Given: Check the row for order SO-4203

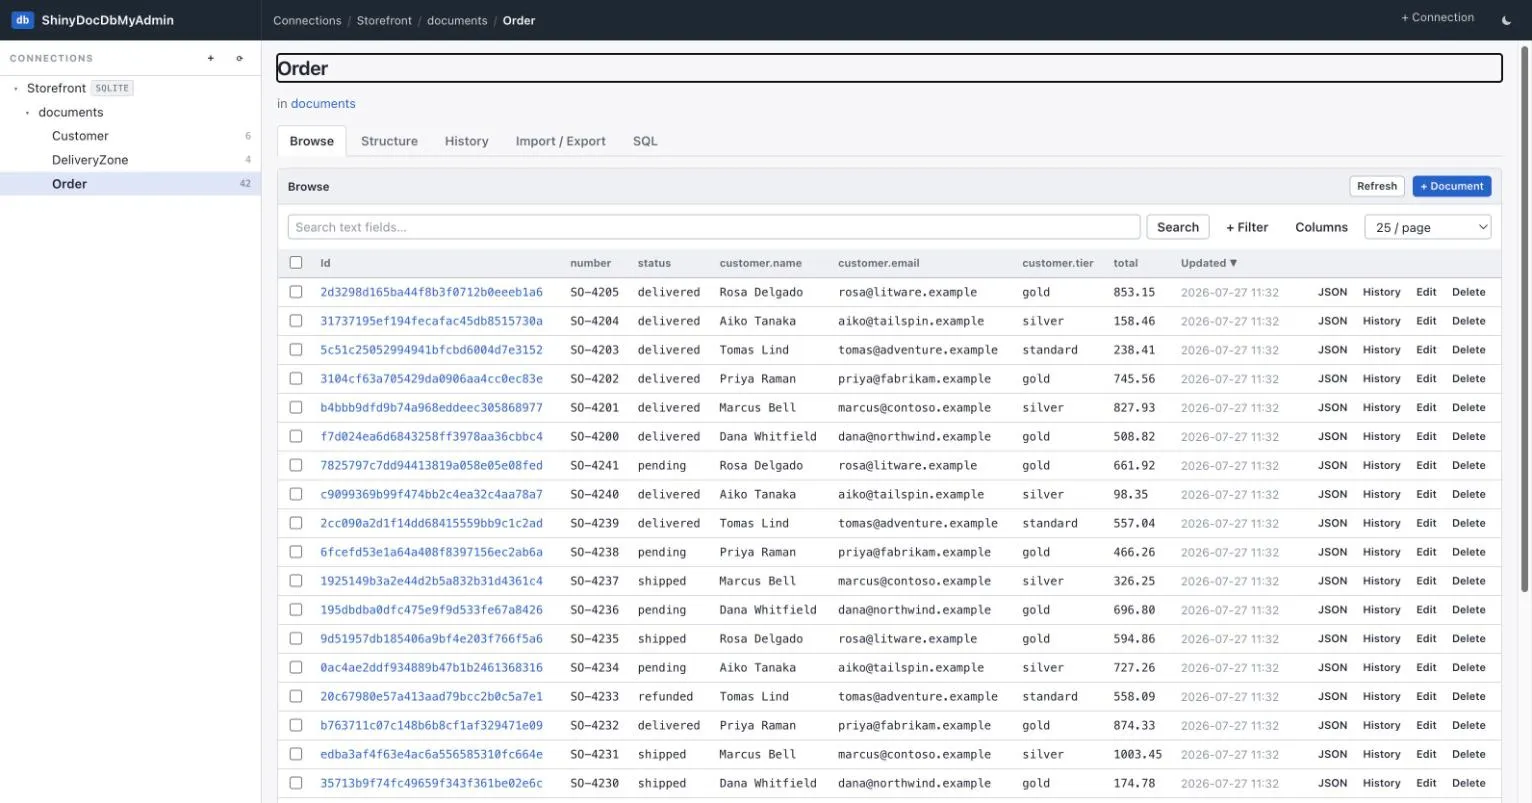Looking at the screenshot, I should point(296,350).
